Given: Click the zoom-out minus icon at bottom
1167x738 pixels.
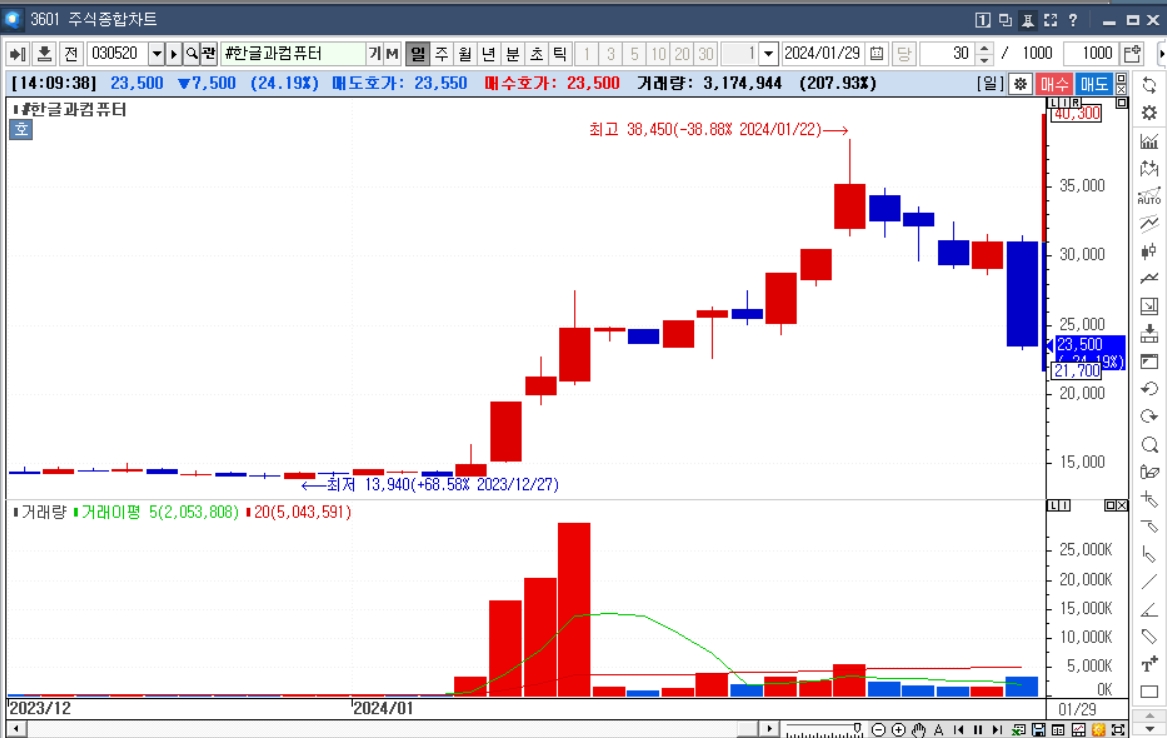Looking at the screenshot, I should click(x=878, y=730).
